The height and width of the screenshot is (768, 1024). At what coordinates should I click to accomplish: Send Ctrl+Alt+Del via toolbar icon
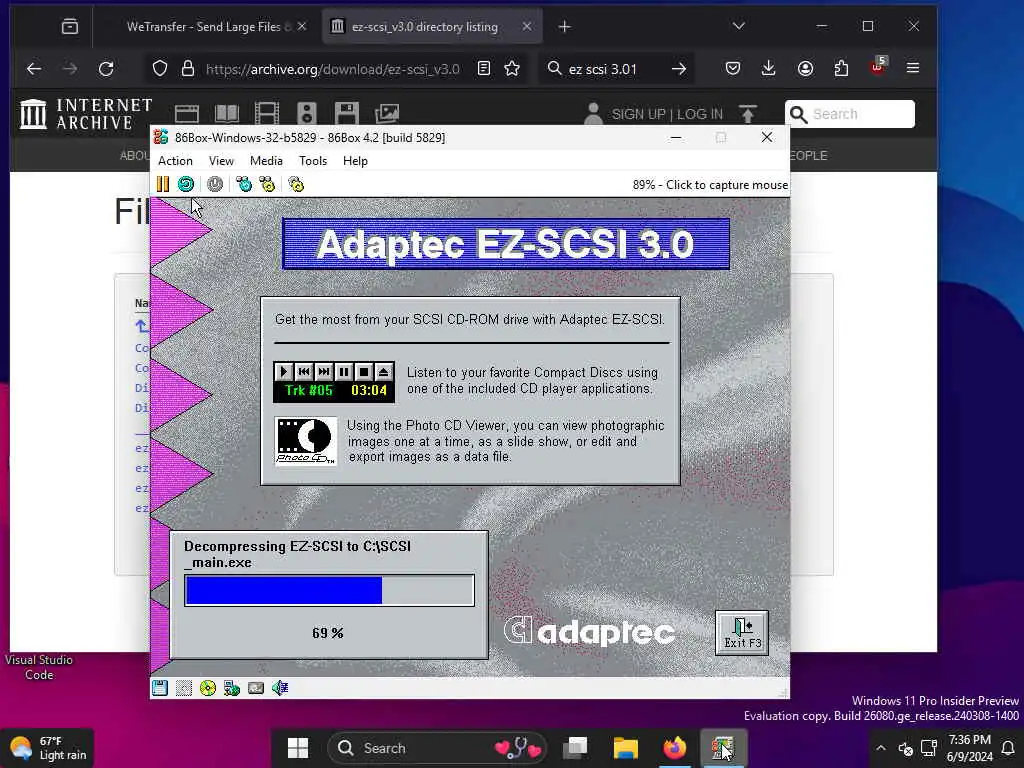click(244, 185)
